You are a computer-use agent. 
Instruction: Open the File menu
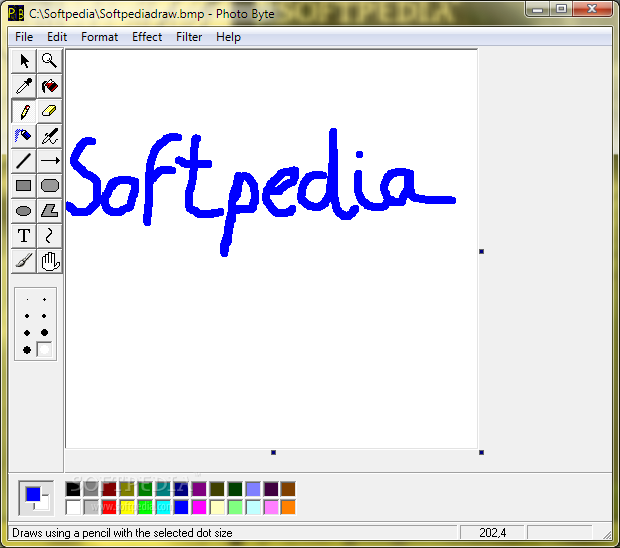click(x=24, y=37)
